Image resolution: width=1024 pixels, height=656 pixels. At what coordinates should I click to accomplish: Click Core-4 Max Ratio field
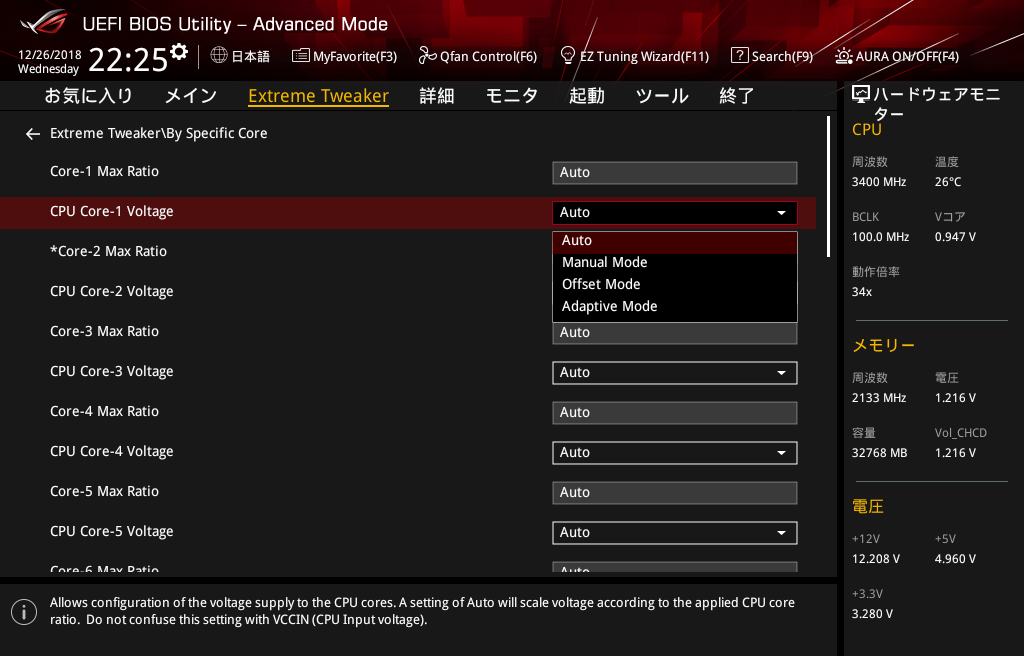pyautogui.click(x=675, y=413)
